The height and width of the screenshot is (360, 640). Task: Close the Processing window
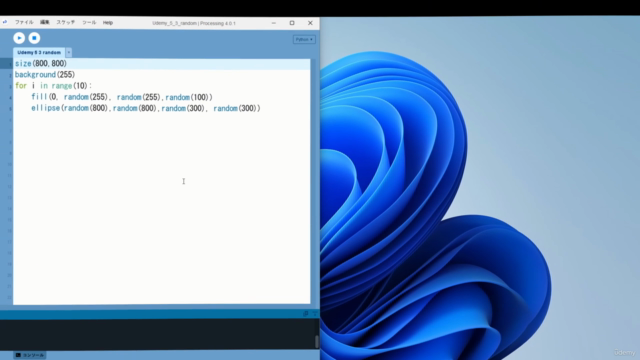tap(310, 23)
